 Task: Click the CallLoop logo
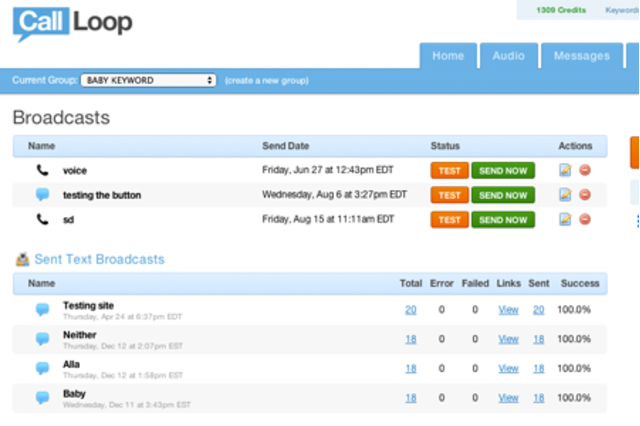[x=73, y=24]
